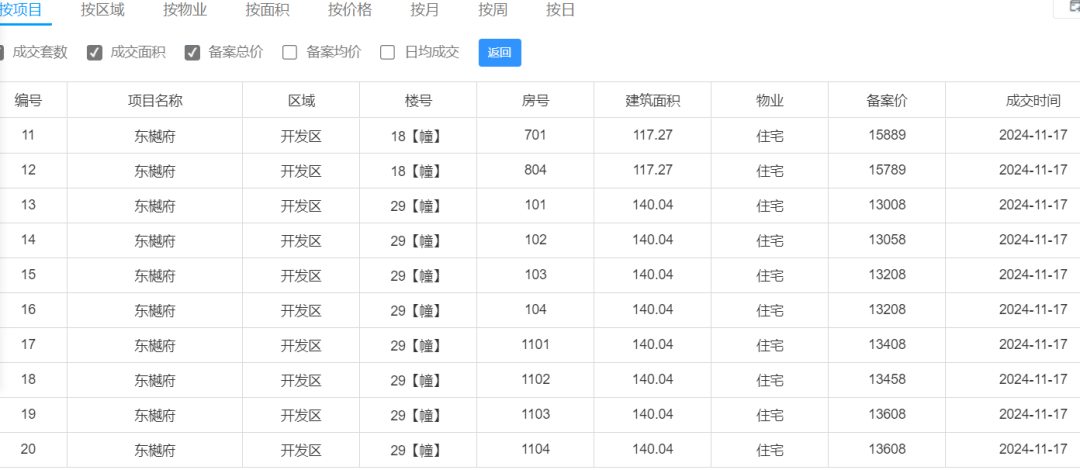Click price value 13408

887,344
